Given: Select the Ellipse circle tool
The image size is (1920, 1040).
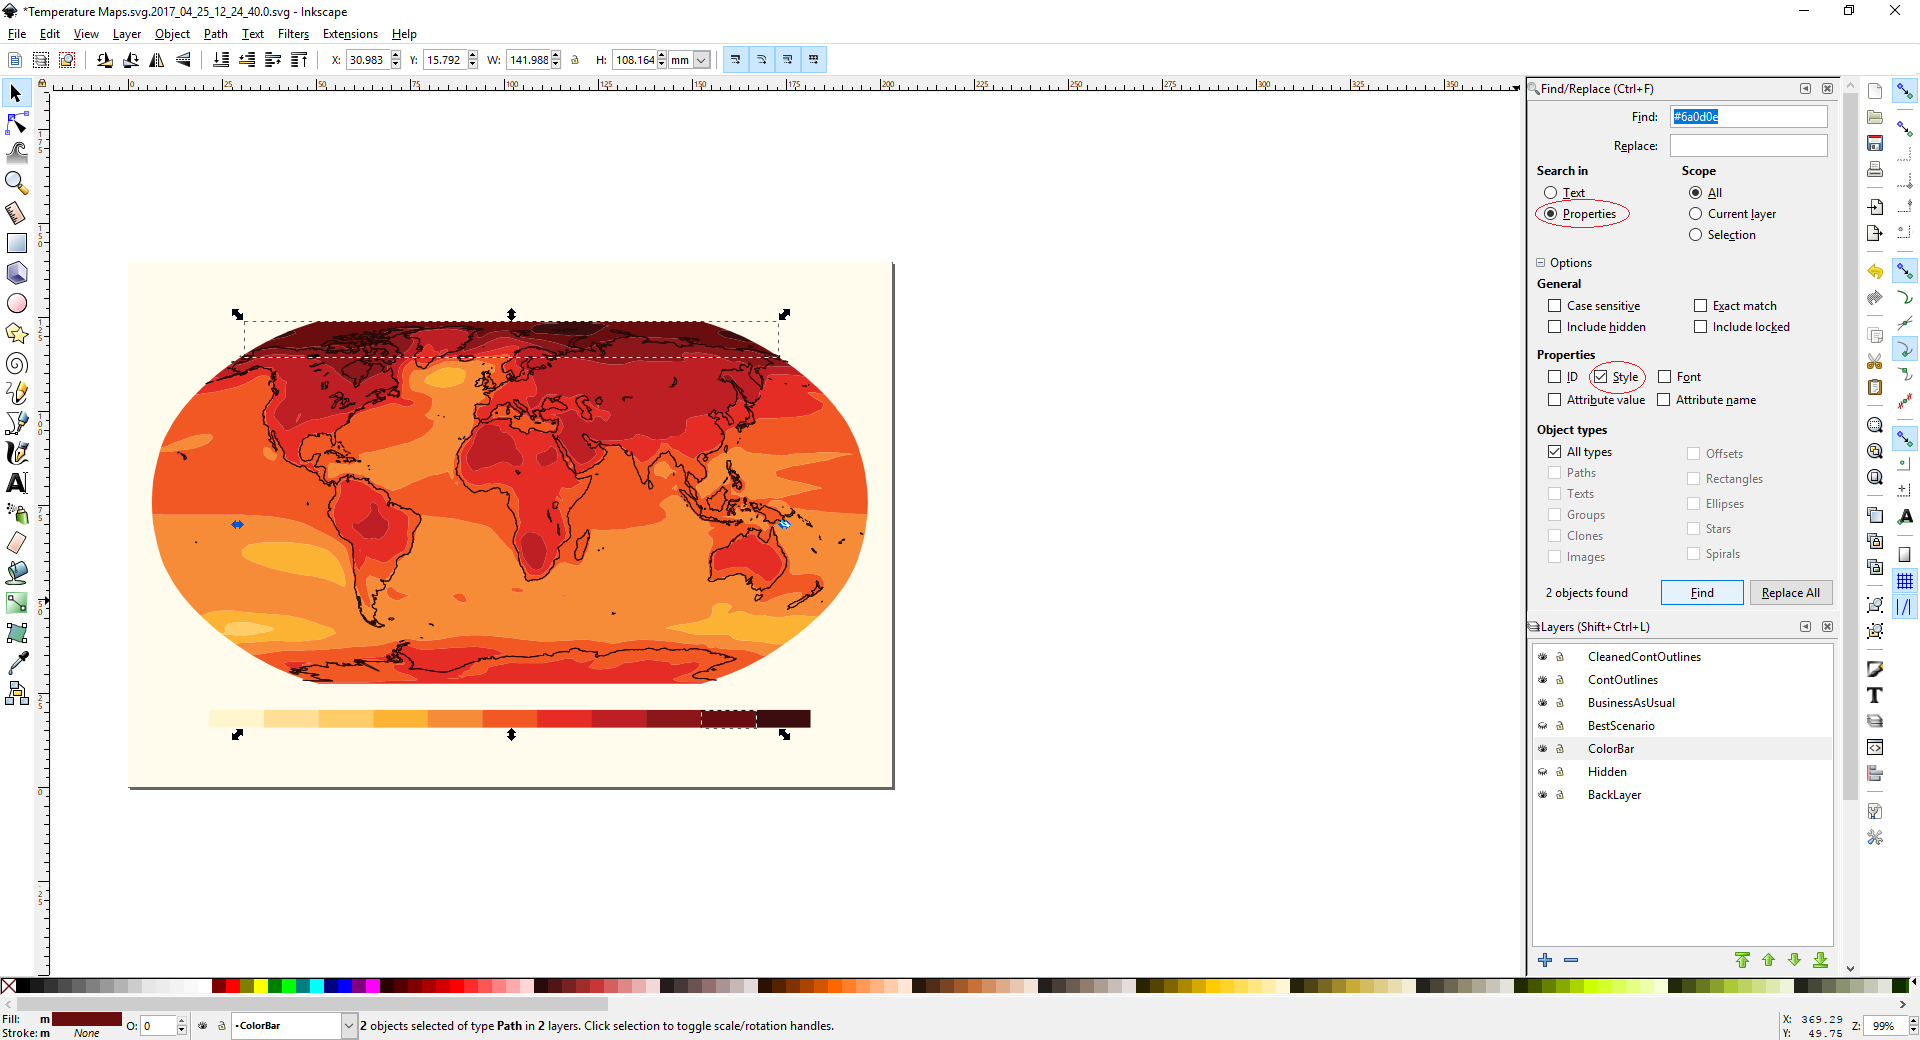Looking at the screenshot, I should [x=16, y=303].
